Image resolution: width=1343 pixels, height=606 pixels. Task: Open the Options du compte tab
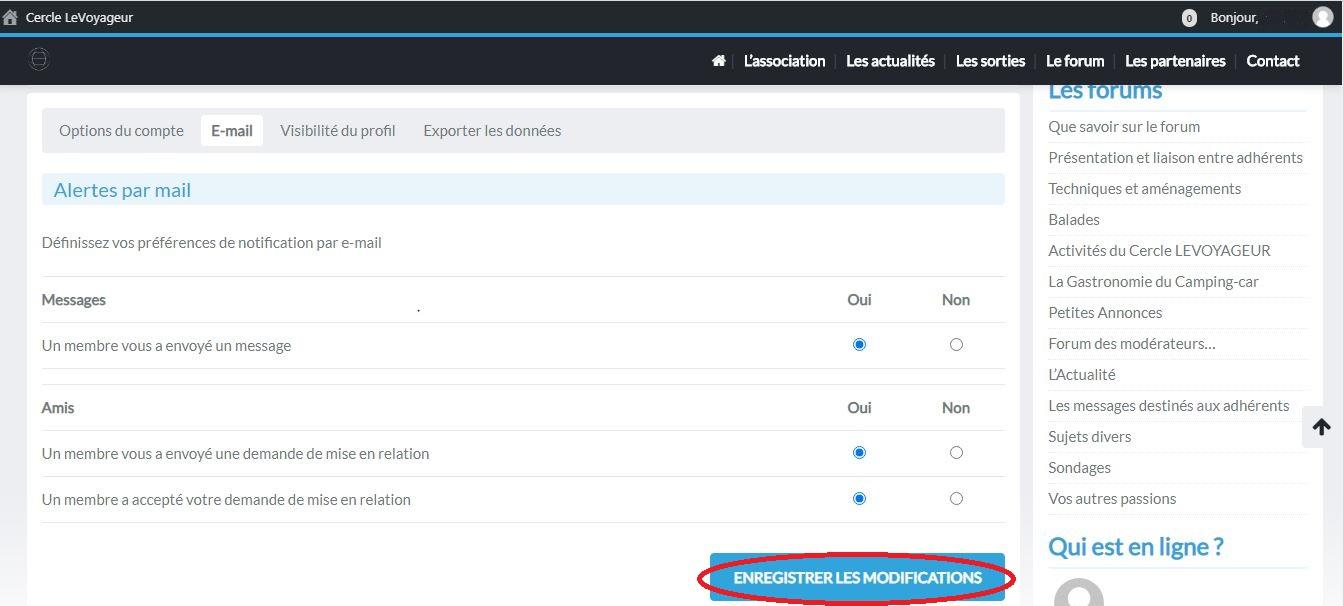pos(121,131)
